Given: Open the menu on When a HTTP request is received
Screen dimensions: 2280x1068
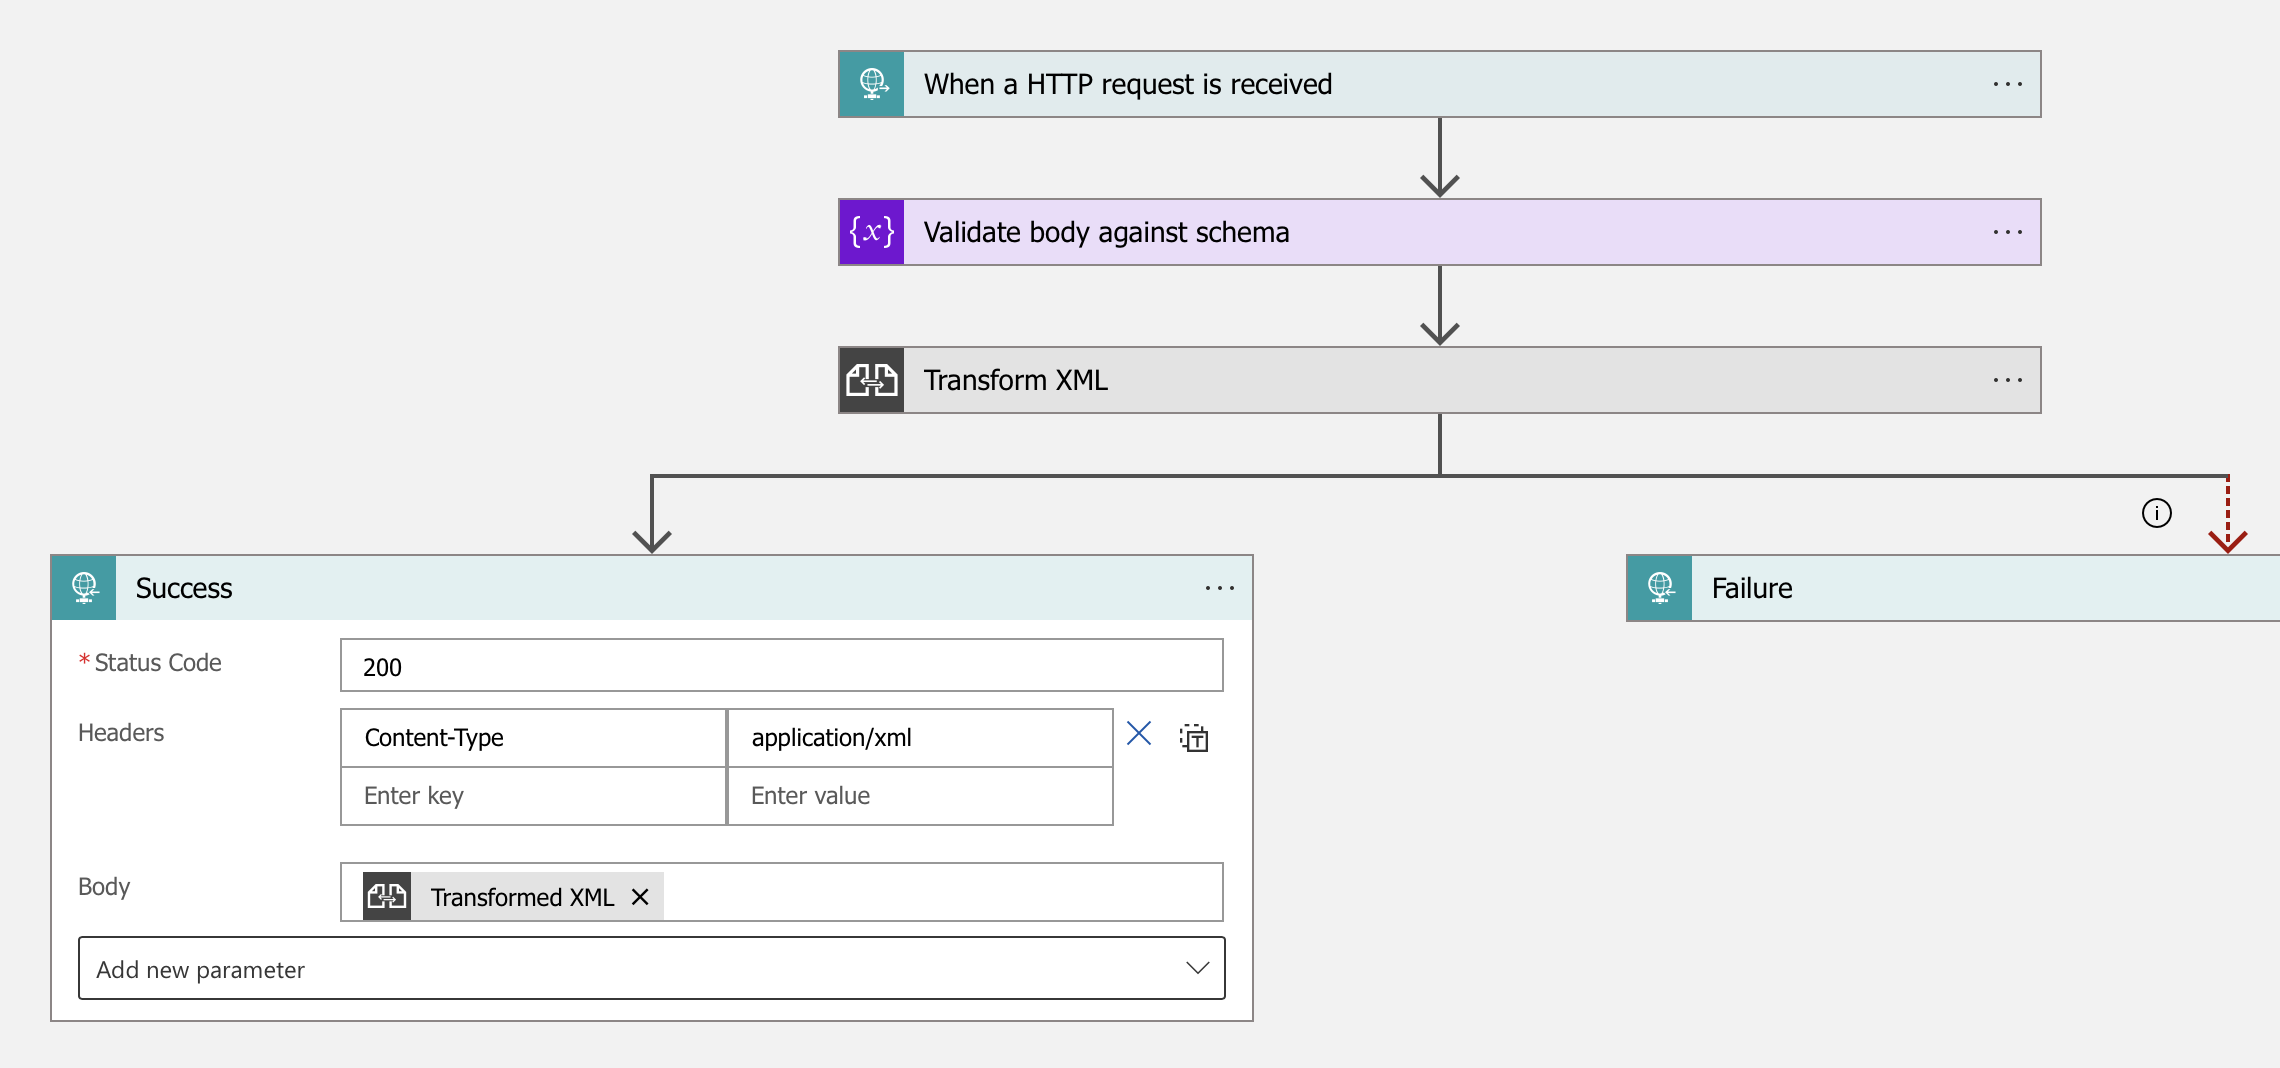Looking at the screenshot, I should click(2008, 84).
